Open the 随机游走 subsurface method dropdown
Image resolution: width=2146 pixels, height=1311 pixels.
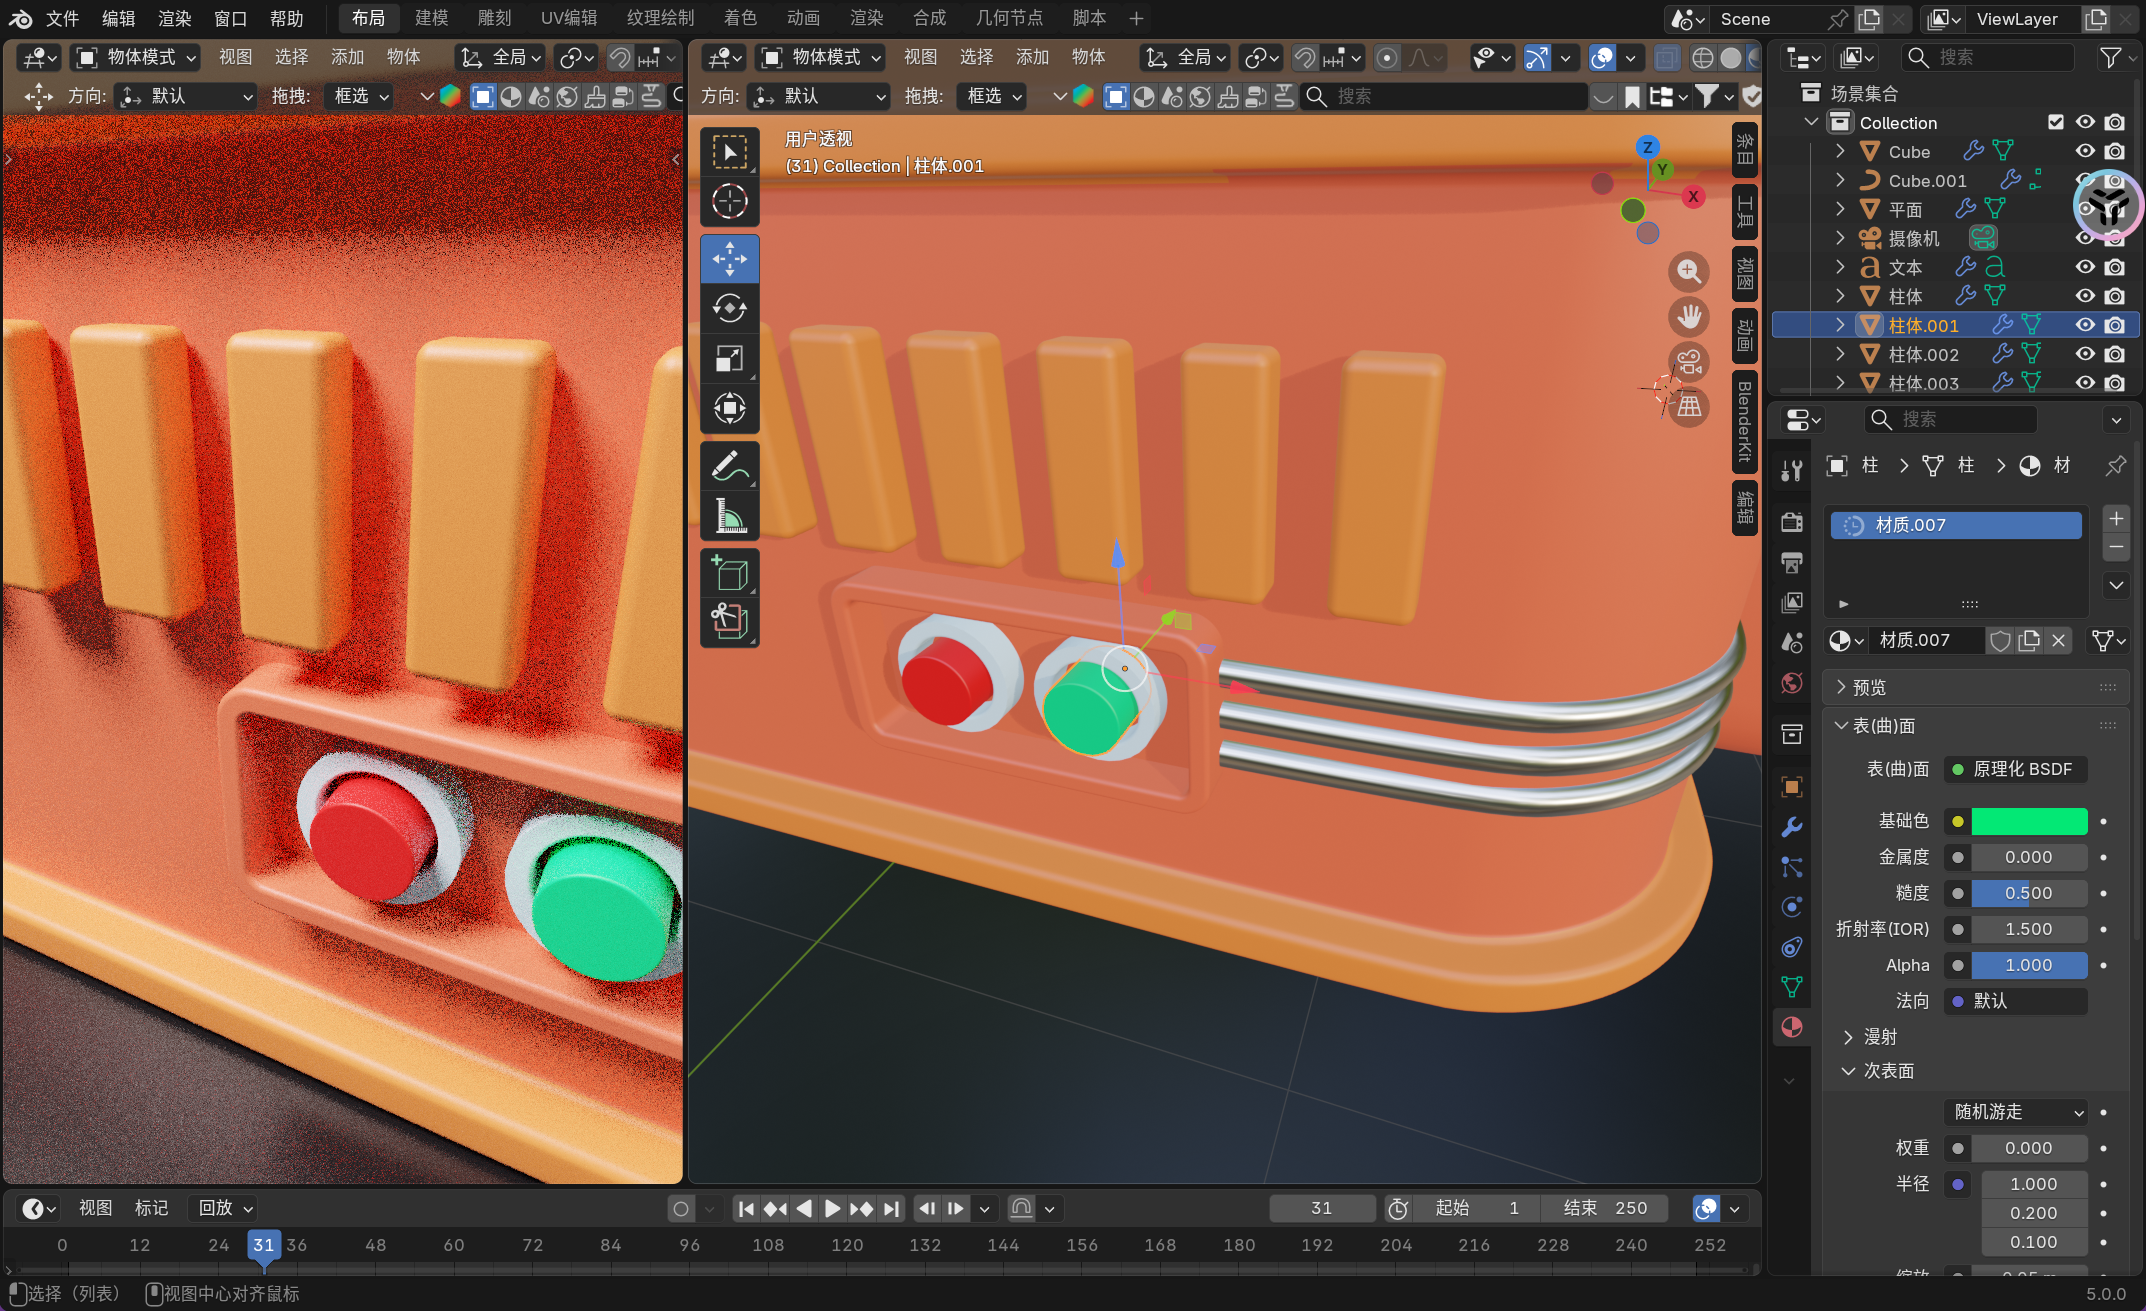[2018, 1112]
